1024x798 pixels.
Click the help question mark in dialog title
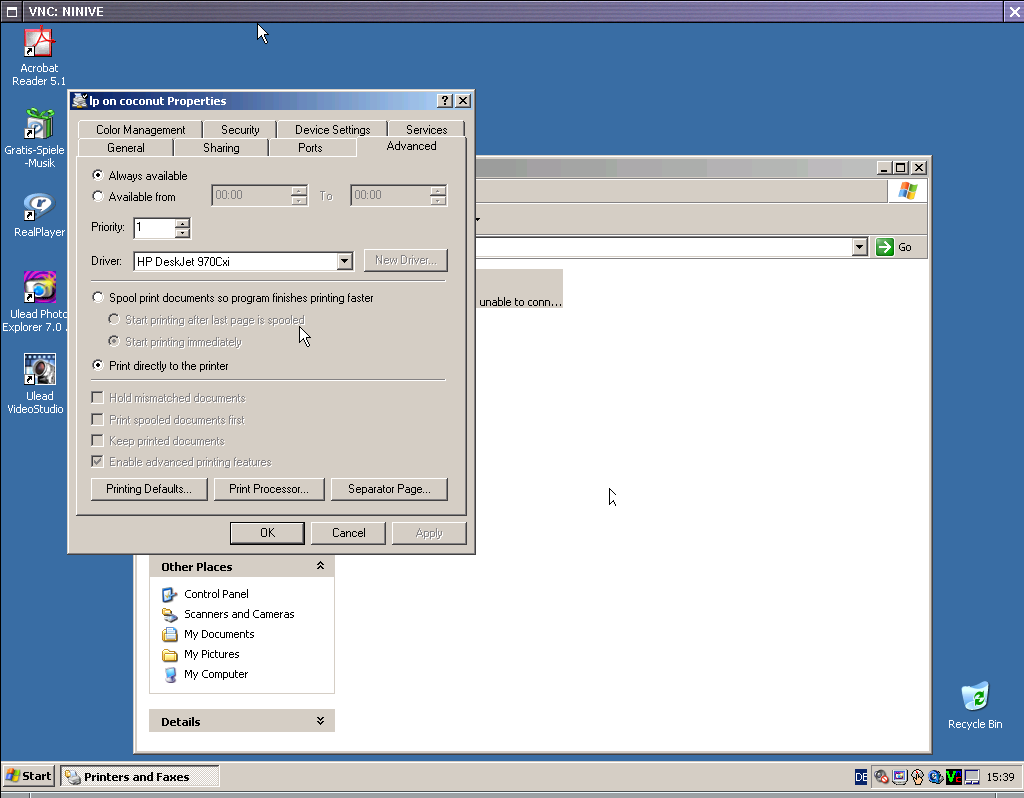click(445, 101)
